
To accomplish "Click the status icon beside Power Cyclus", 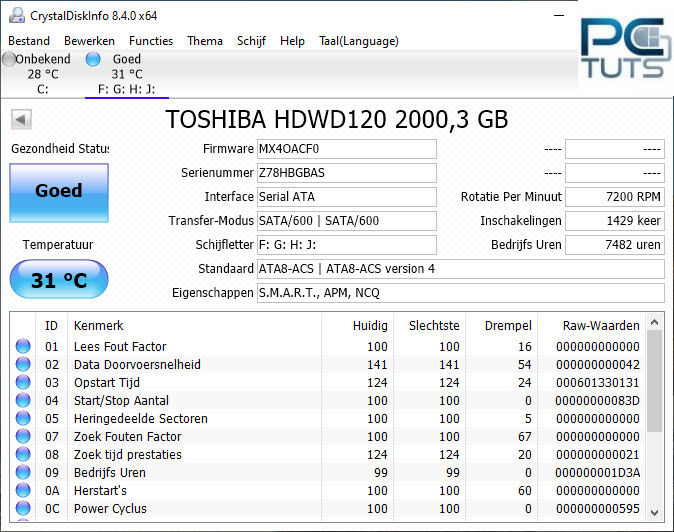I will (x=22, y=509).
